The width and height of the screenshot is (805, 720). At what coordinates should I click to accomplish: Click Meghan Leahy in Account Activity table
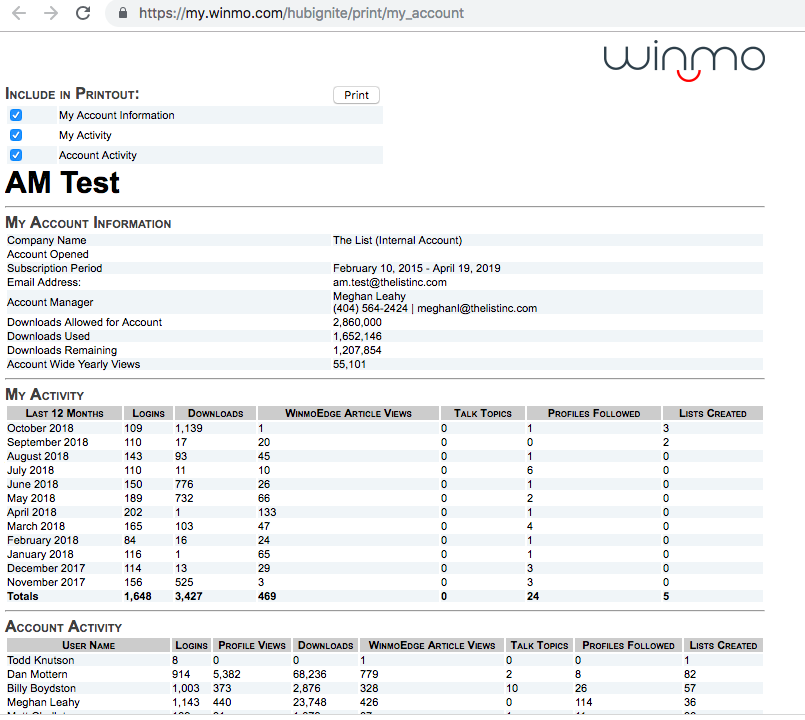44,703
